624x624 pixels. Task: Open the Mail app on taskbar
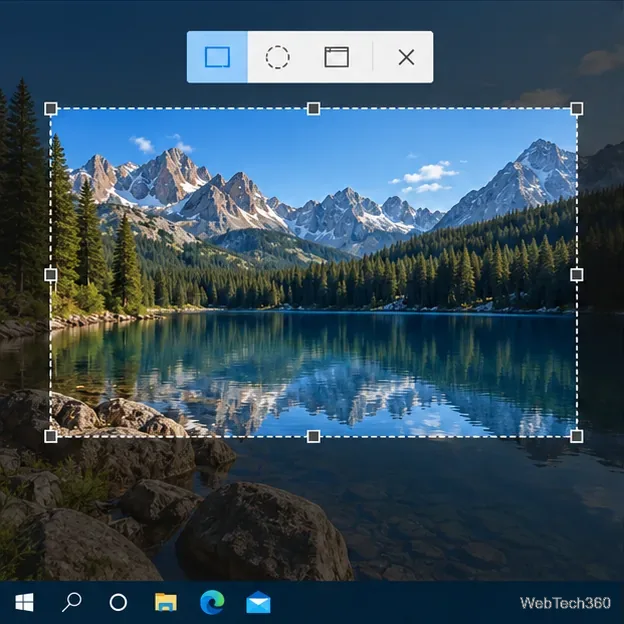[x=258, y=602]
